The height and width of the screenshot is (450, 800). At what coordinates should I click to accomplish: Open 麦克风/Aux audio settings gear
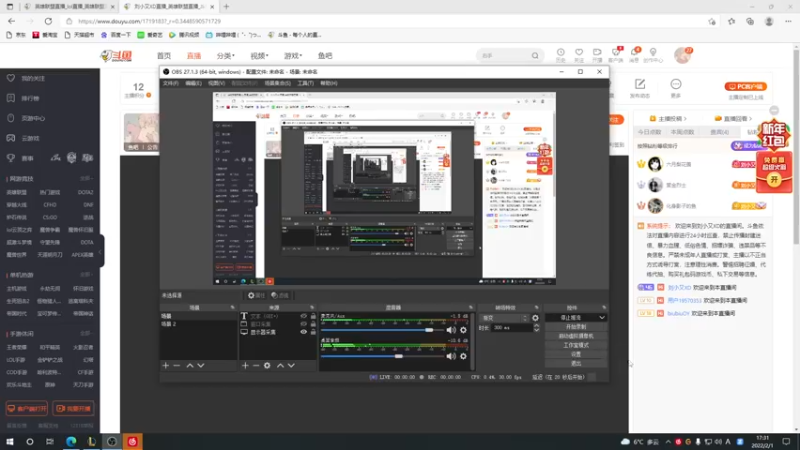tap(463, 330)
